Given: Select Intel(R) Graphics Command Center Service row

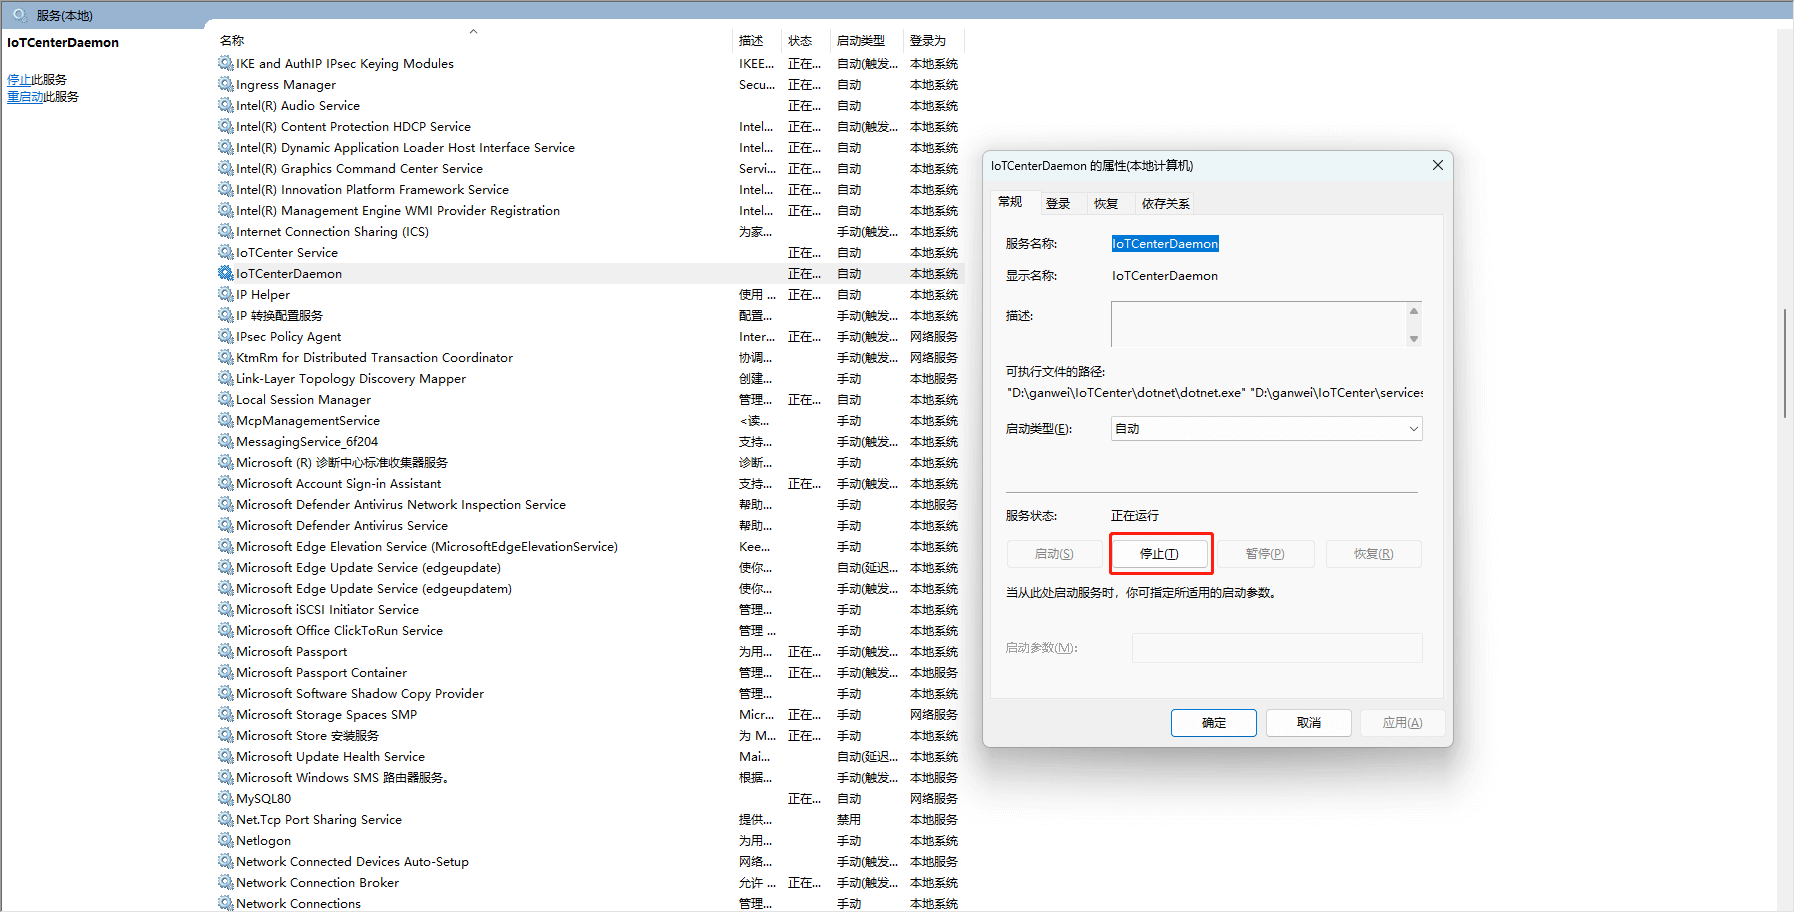Looking at the screenshot, I should pyautogui.click(x=590, y=168).
